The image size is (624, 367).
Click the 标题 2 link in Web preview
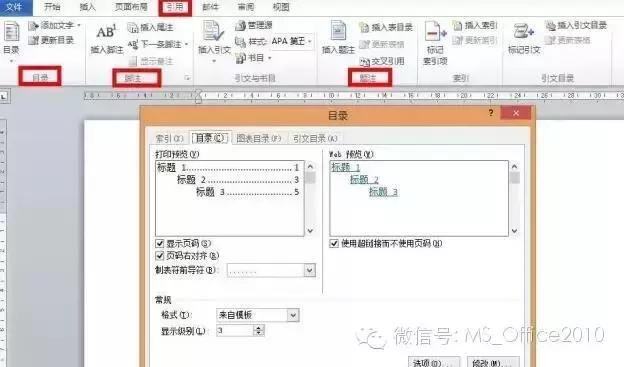(x=364, y=180)
